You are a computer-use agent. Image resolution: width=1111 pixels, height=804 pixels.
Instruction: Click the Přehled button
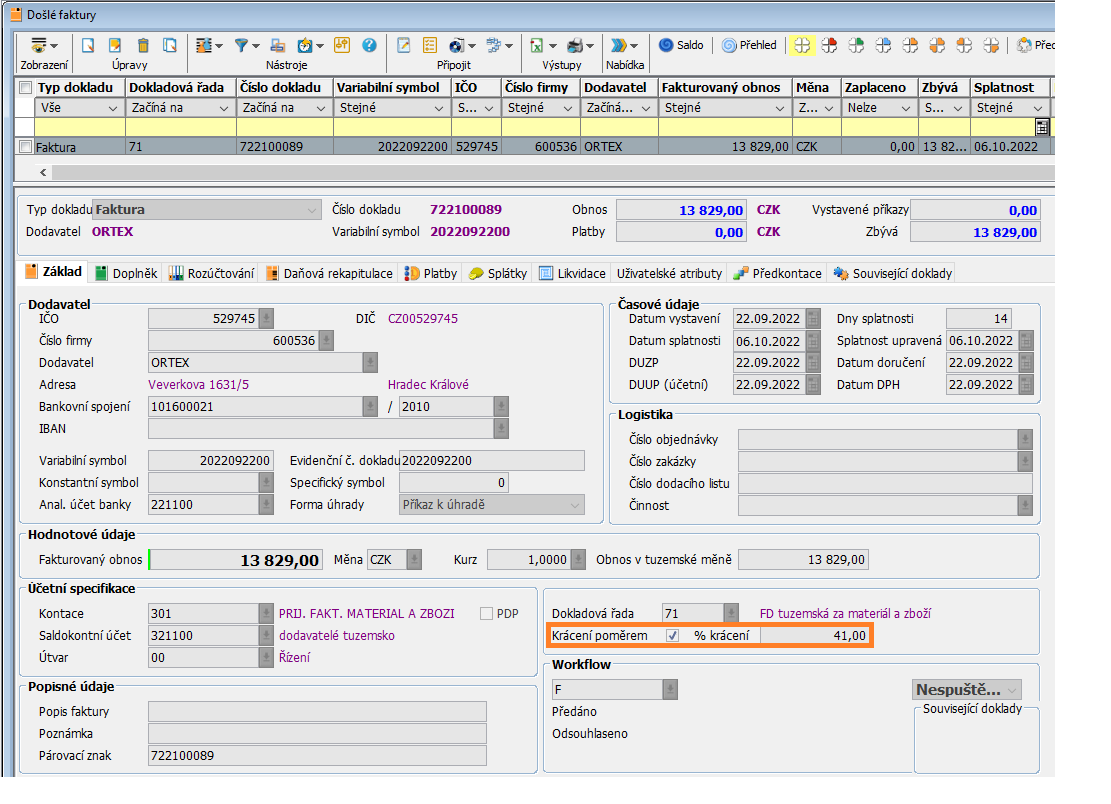click(749, 46)
